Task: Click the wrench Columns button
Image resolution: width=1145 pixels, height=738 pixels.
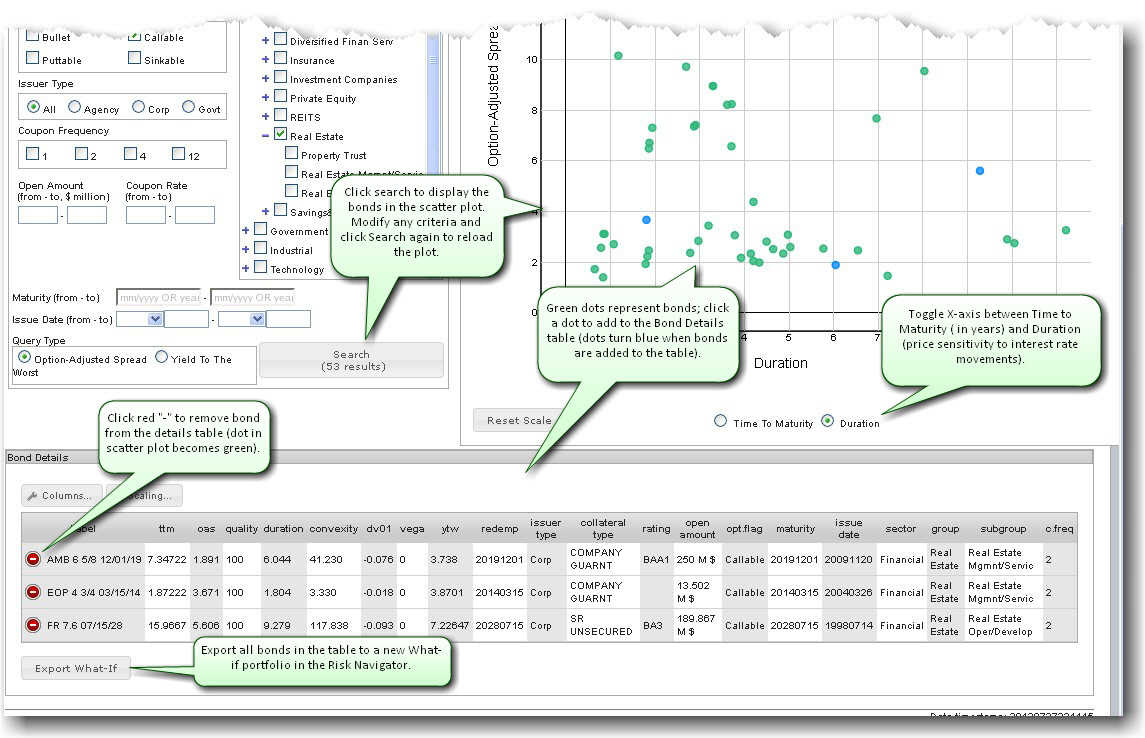Action: point(59,495)
